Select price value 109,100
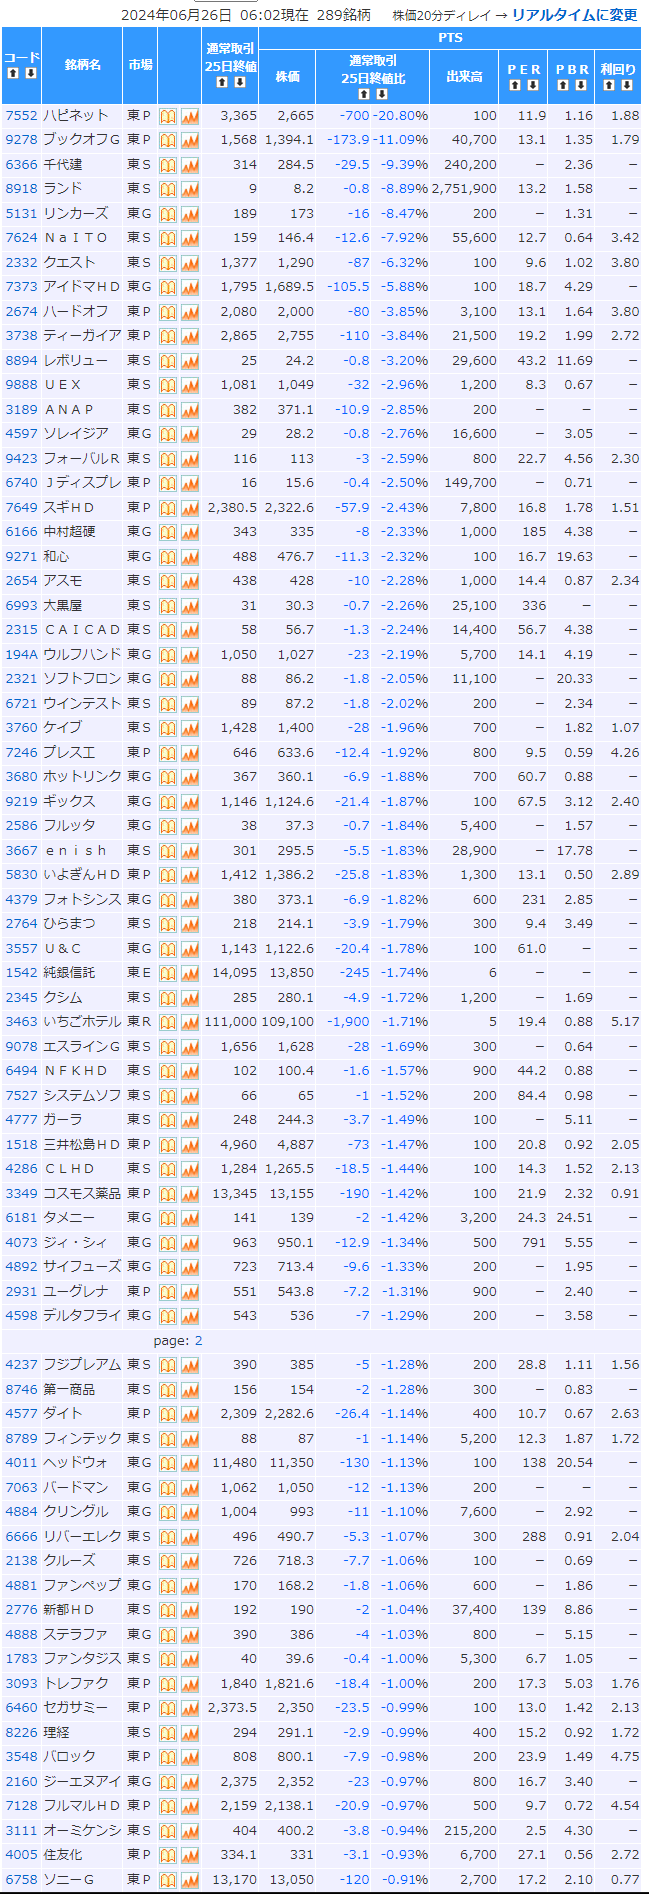This screenshot has width=649, height=1894. (x=288, y=1022)
